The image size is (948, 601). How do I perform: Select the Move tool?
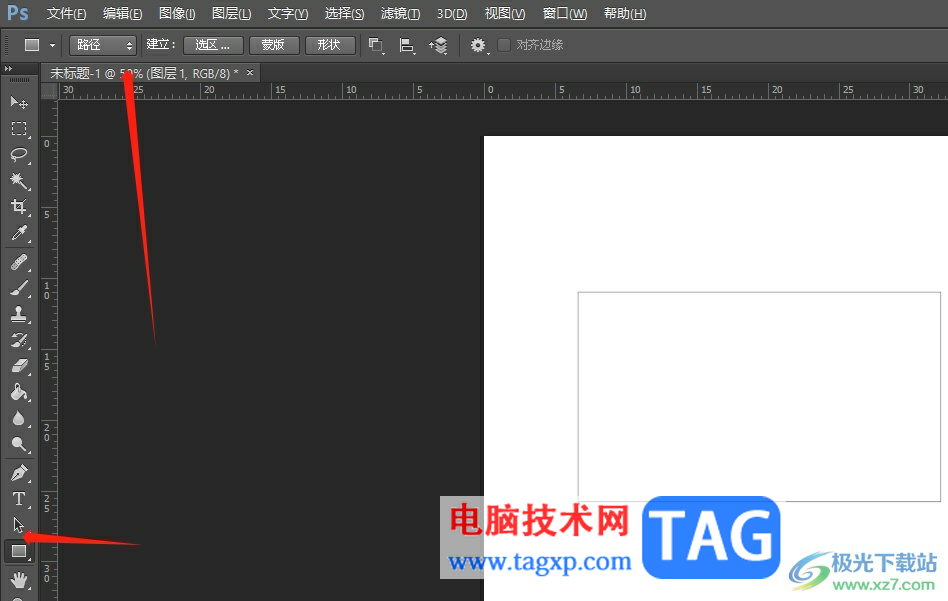tap(19, 102)
